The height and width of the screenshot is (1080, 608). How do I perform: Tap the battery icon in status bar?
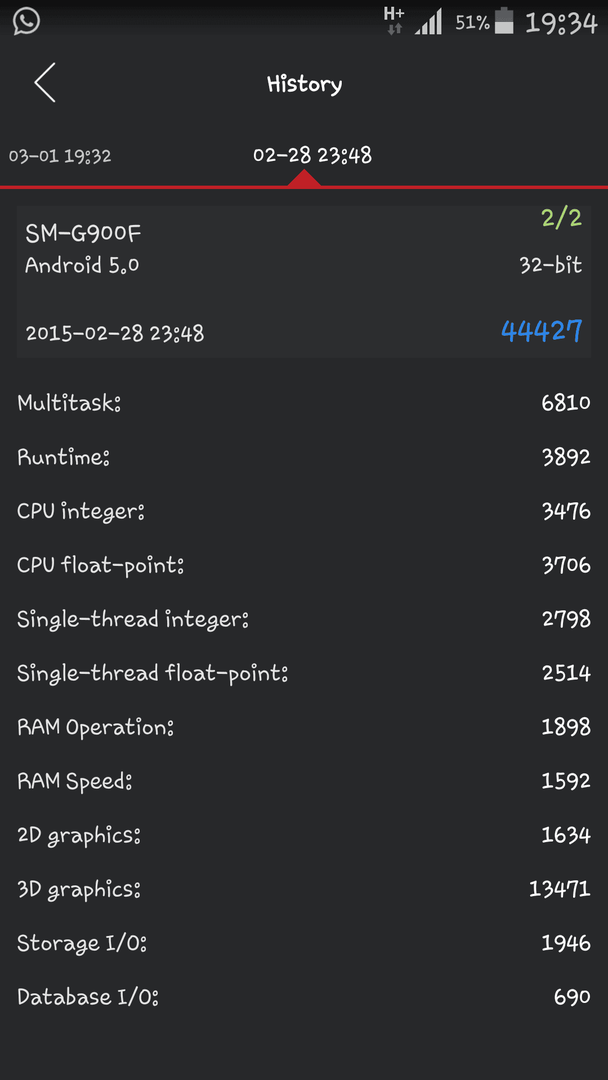[x=505, y=21]
